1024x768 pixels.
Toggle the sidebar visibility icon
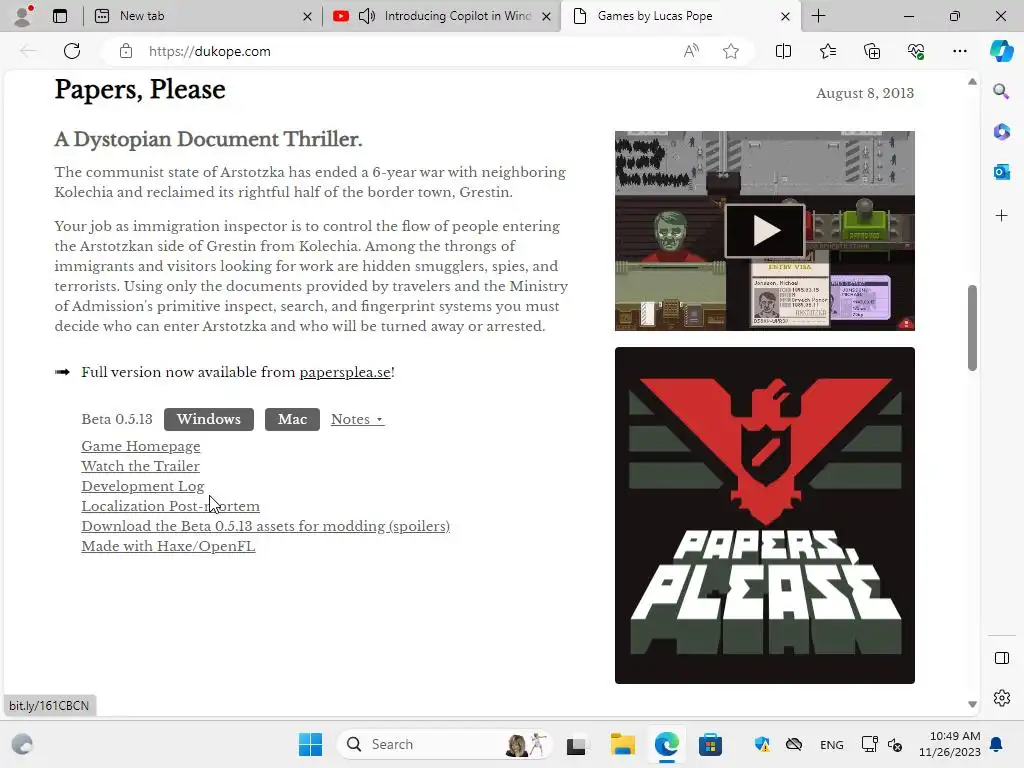1001,658
